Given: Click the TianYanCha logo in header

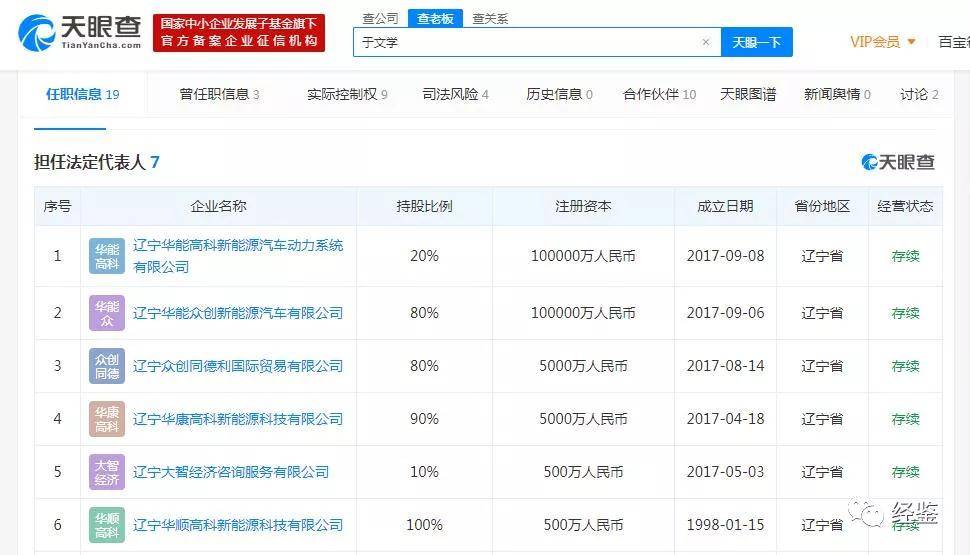Looking at the screenshot, I should (x=78, y=32).
